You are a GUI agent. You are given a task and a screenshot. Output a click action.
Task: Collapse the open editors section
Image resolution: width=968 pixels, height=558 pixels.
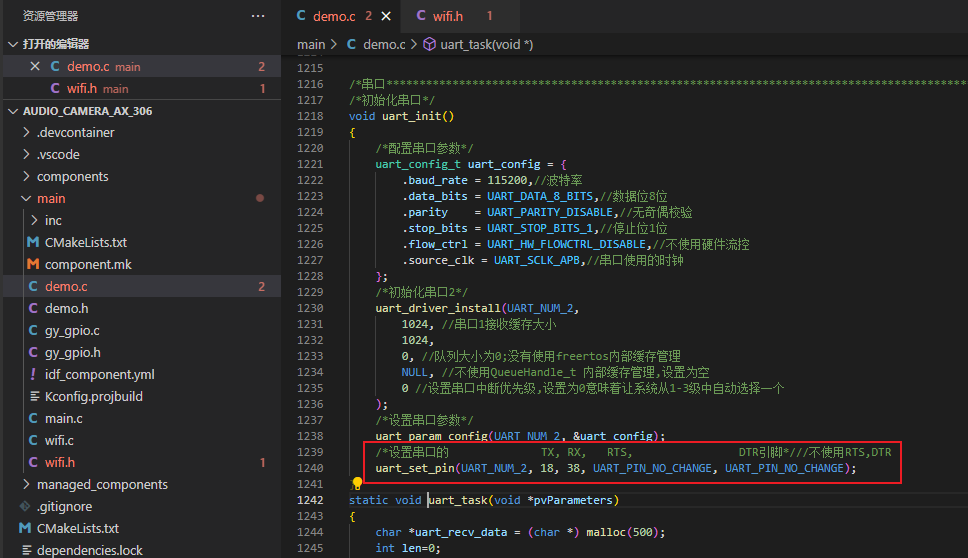12,44
